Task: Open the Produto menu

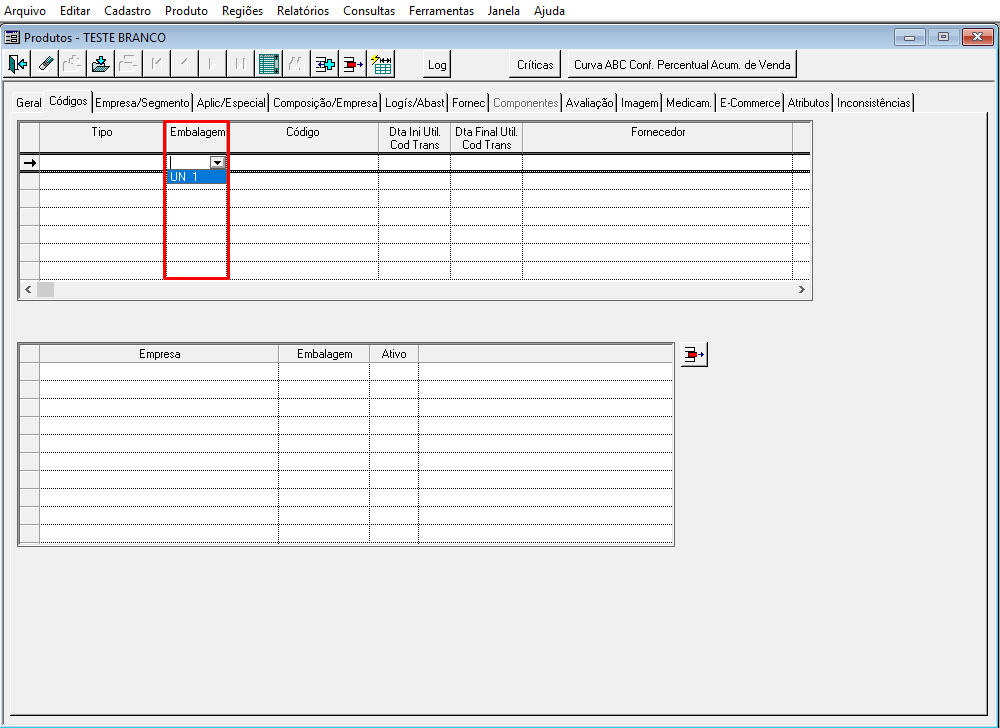Action: coord(186,11)
